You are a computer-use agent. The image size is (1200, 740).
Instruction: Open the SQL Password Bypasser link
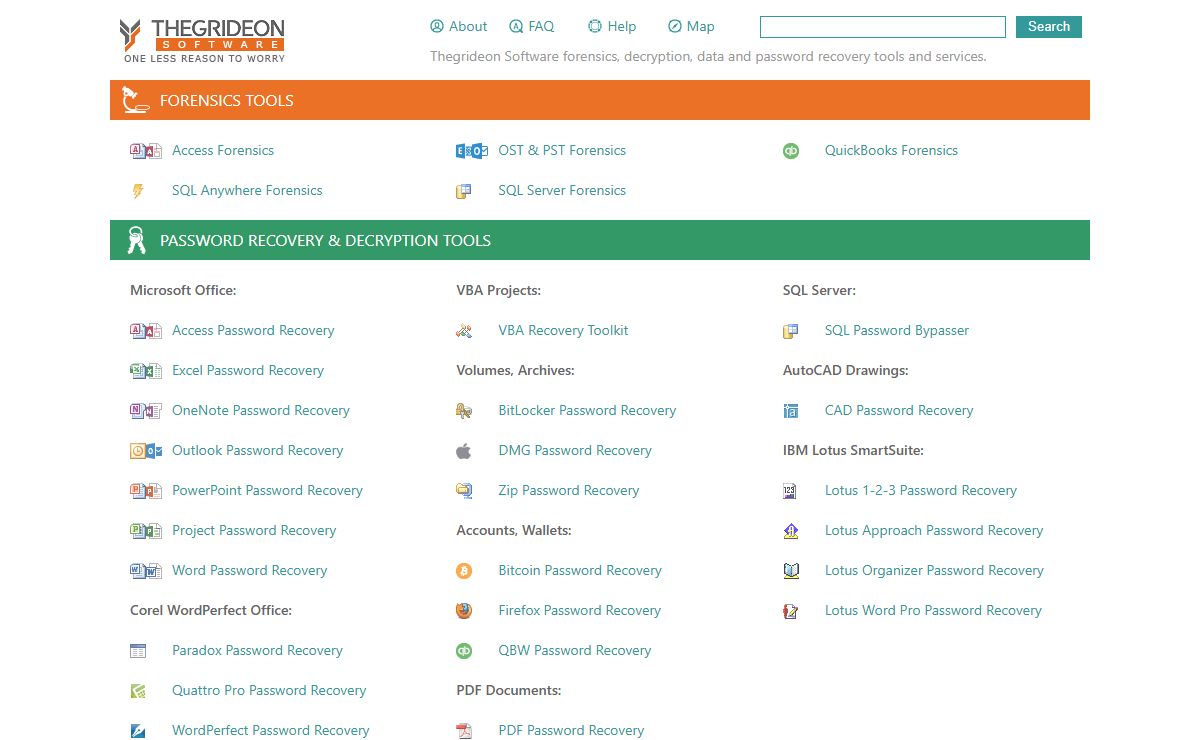[x=897, y=331]
